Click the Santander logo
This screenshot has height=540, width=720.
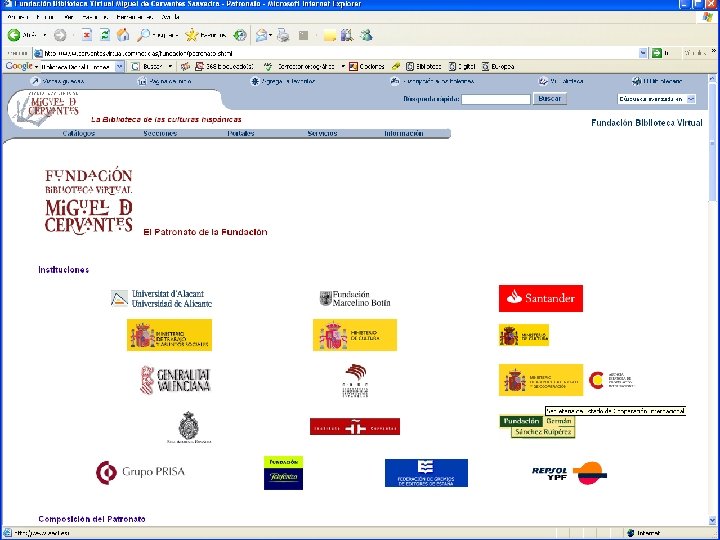tap(540, 298)
